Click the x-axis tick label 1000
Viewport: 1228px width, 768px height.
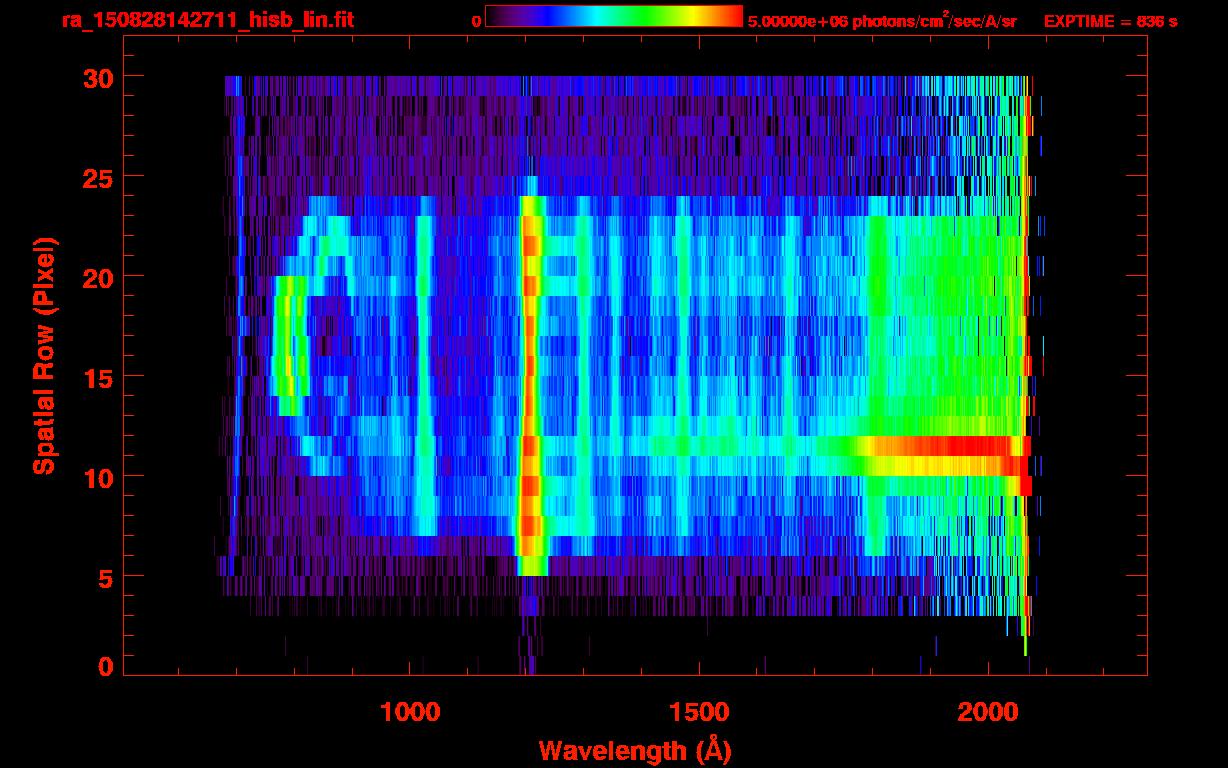[x=410, y=712]
